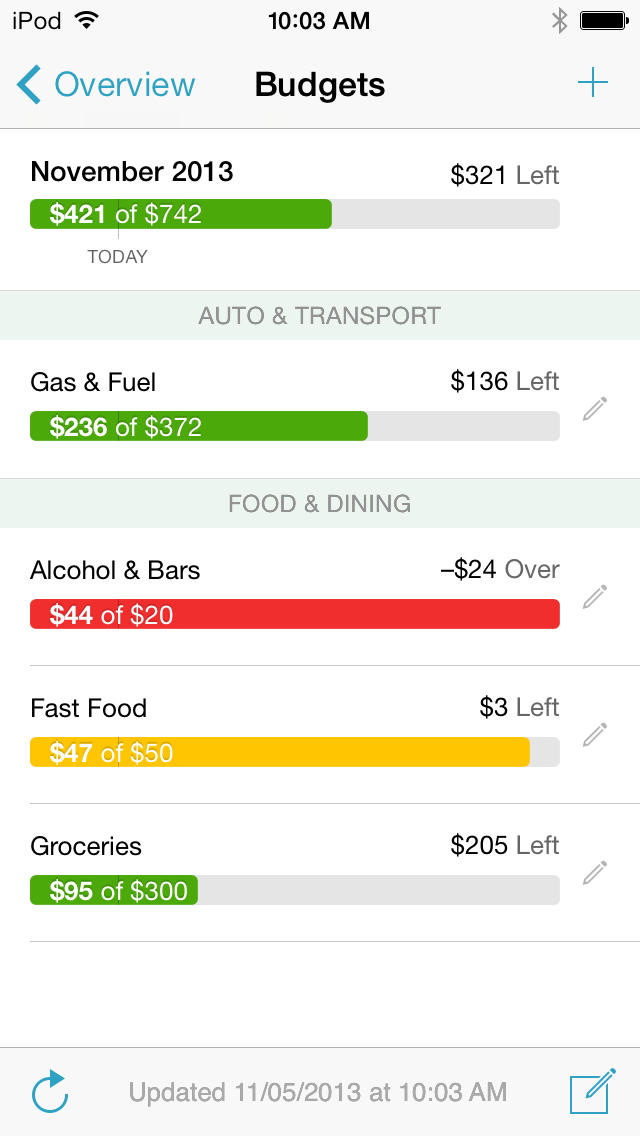Tap the Overview back link text
The width and height of the screenshot is (640, 1136).
click(x=125, y=85)
